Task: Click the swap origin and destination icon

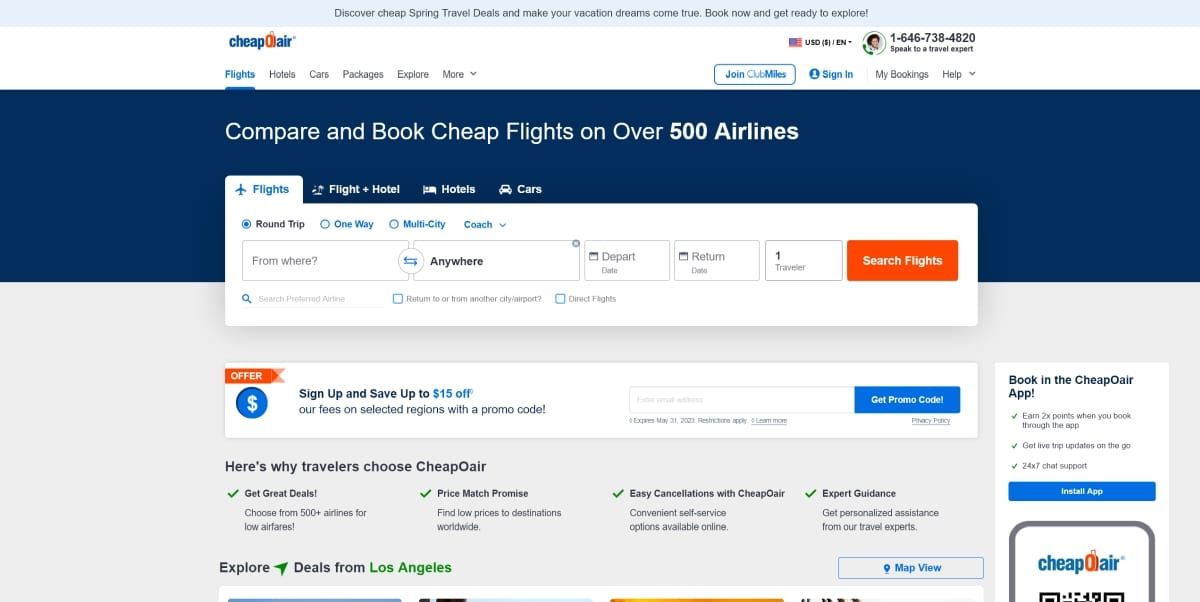Action: coord(410,261)
